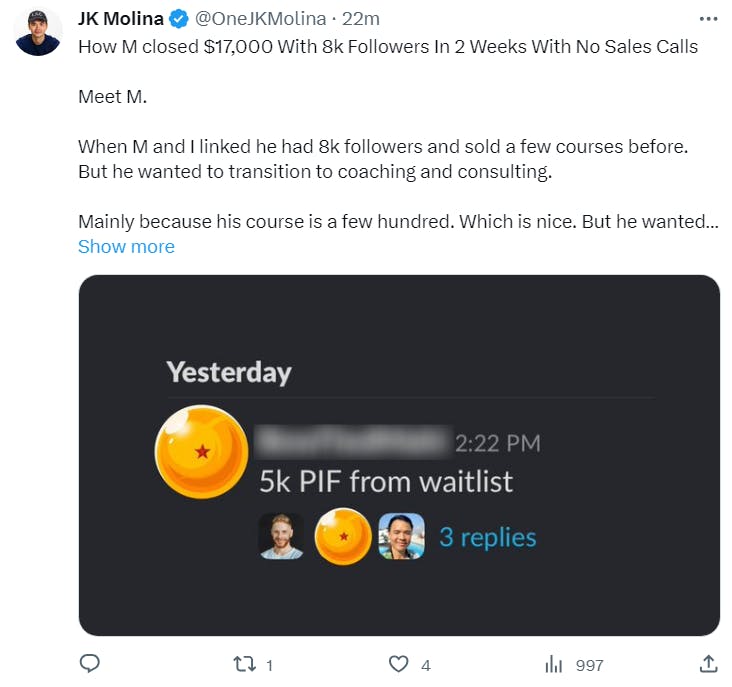Screen dimensions: 732x687
Task: Expand tweet with Show more
Action: 126,247
